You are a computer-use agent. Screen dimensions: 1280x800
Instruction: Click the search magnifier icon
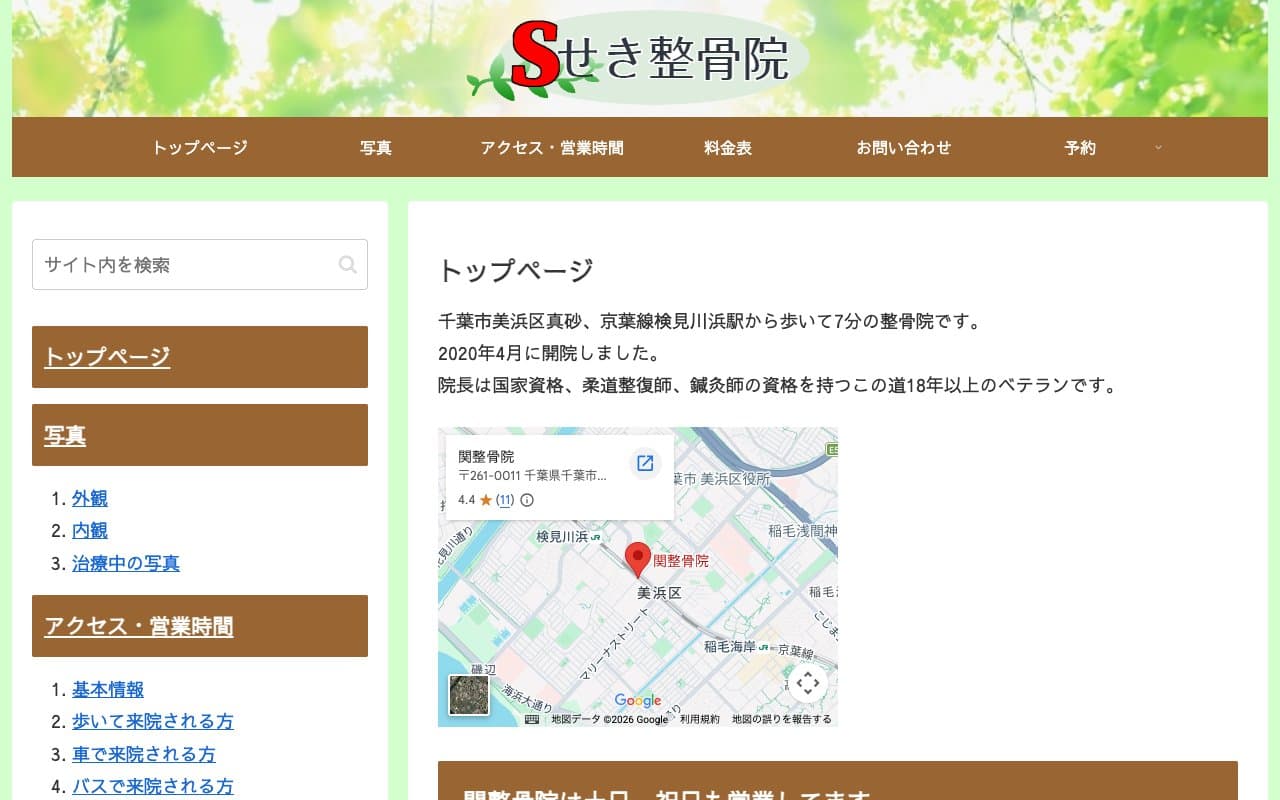pyautogui.click(x=347, y=264)
